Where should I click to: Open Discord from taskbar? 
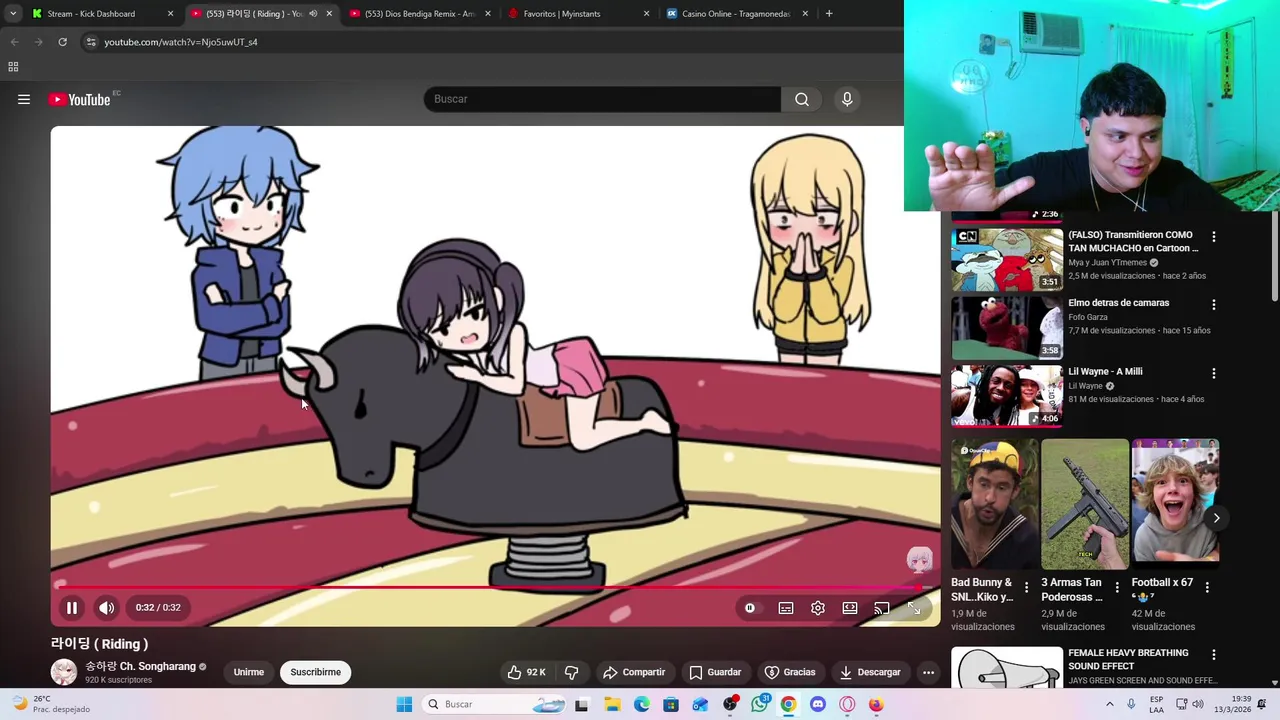pos(818,704)
